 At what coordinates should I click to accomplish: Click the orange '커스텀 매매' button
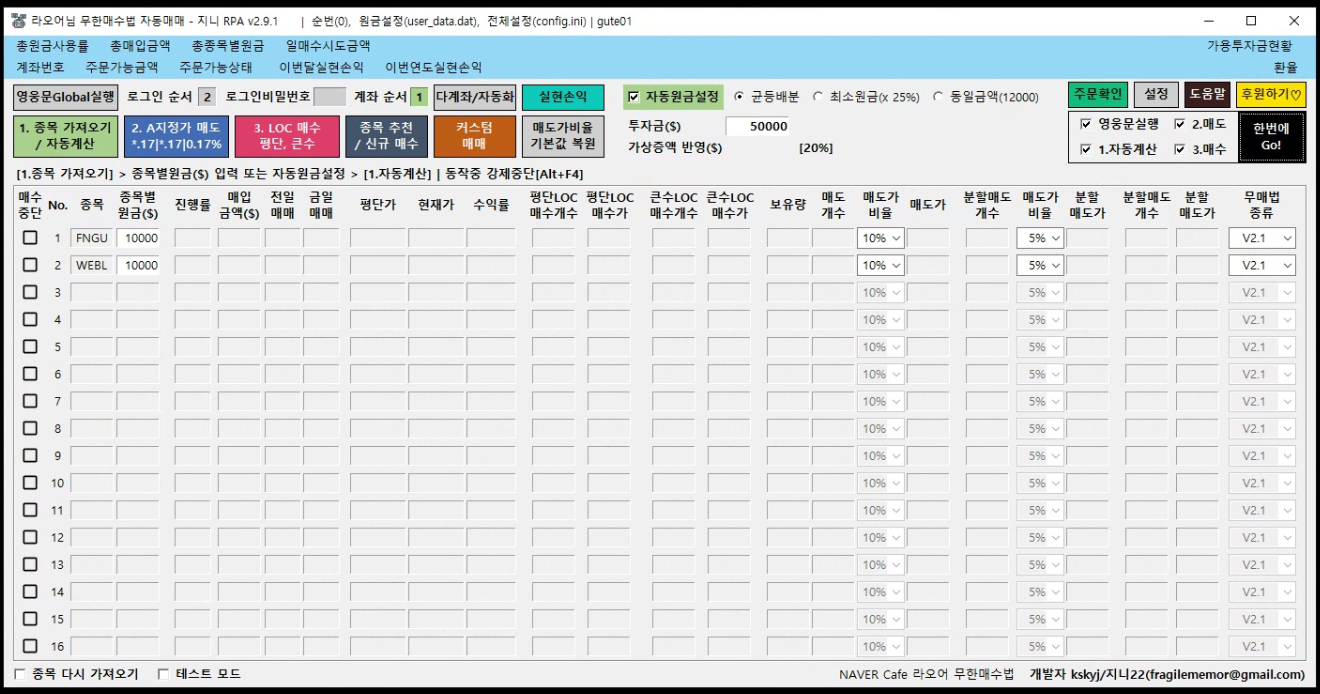[x=474, y=136]
